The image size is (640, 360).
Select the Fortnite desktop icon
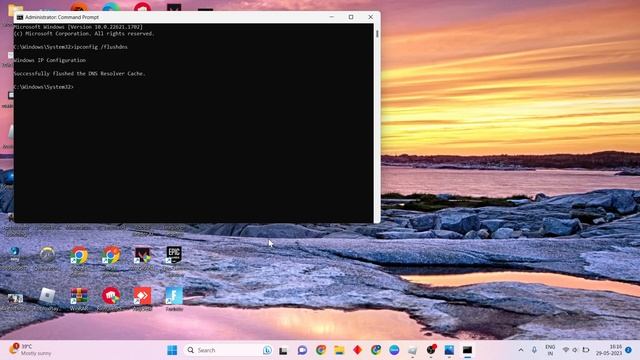point(174,297)
